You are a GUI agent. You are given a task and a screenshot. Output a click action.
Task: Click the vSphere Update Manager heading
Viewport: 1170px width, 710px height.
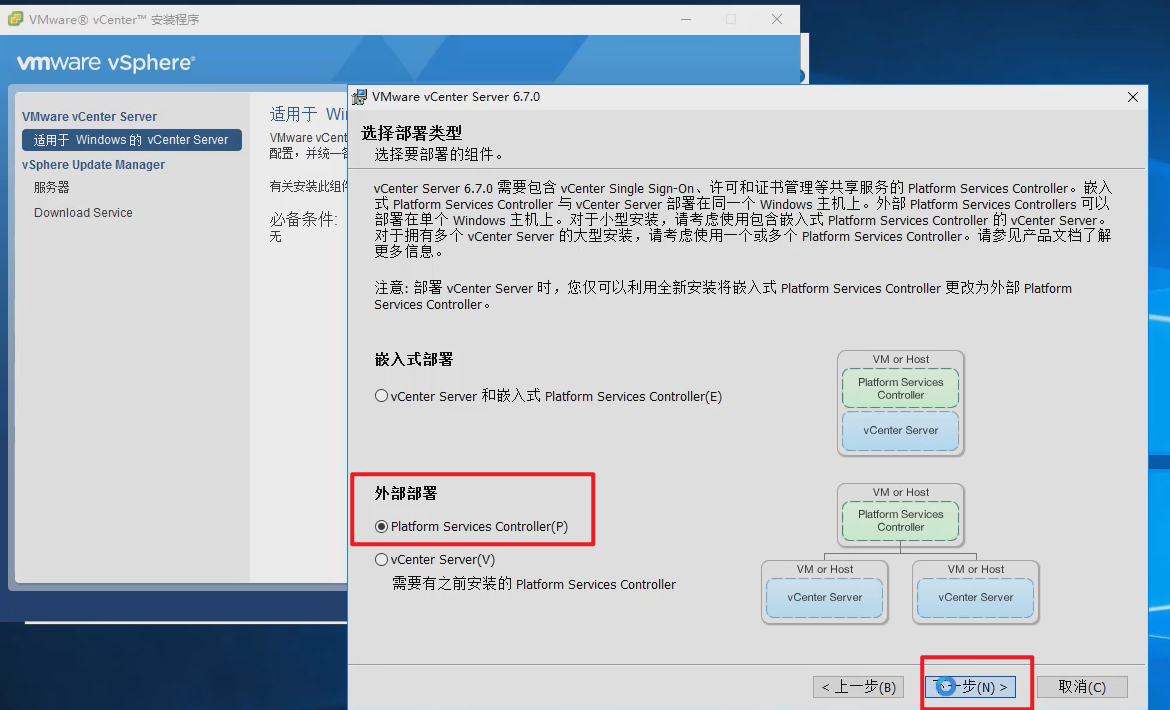pos(93,165)
